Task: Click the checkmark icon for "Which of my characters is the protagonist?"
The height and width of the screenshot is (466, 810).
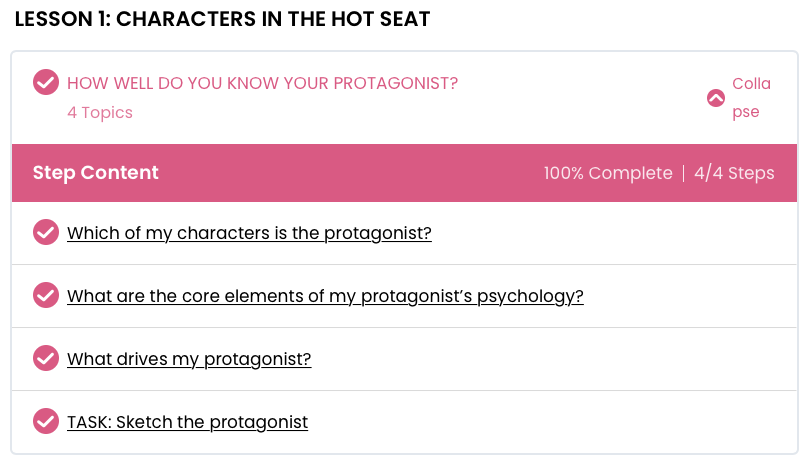Action: click(x=45, y=232)
